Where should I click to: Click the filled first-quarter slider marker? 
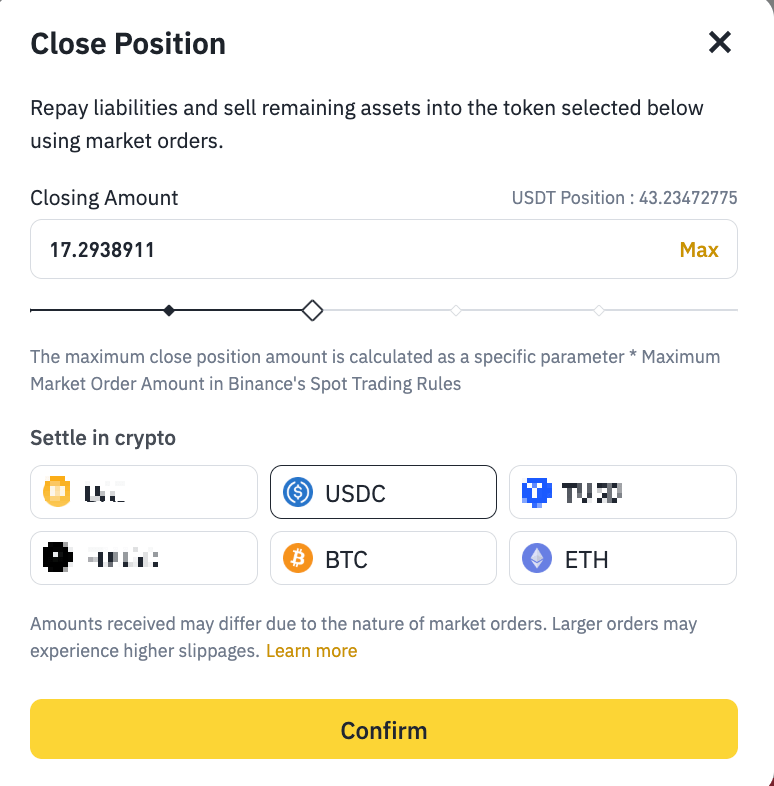pyautogui.click(x=169, y=310)
